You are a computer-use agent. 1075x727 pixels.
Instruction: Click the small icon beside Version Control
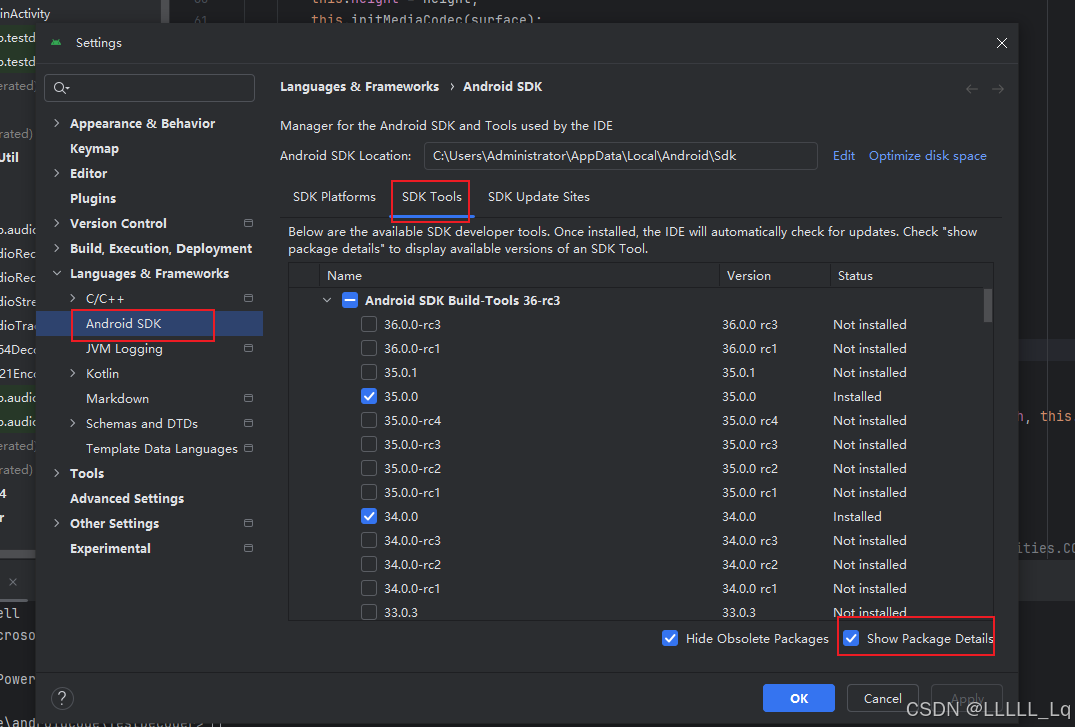247,223
